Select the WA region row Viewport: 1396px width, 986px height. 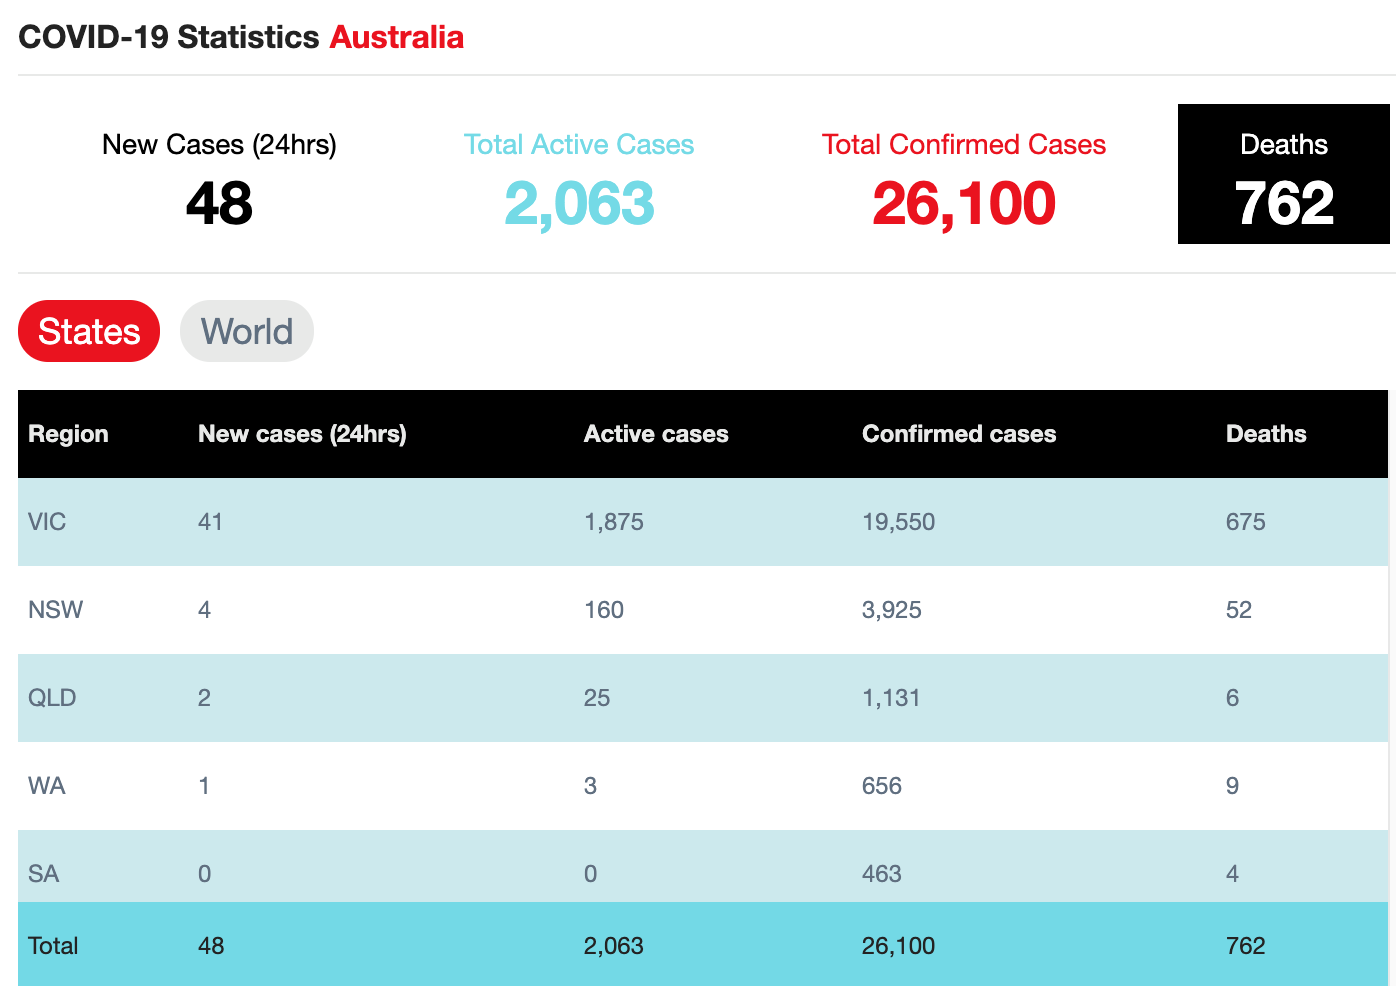[703, 786]
